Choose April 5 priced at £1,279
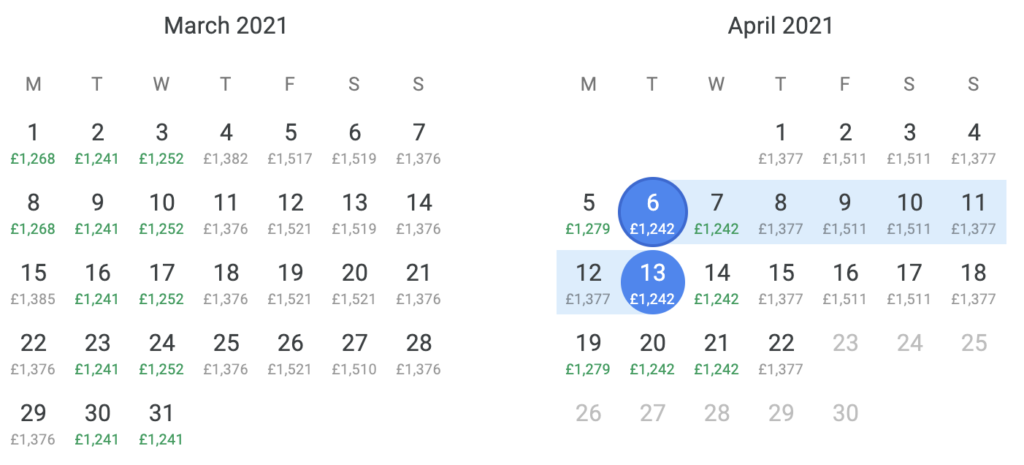The width and height of the screenshot is (1024, 465). [588, 214]
